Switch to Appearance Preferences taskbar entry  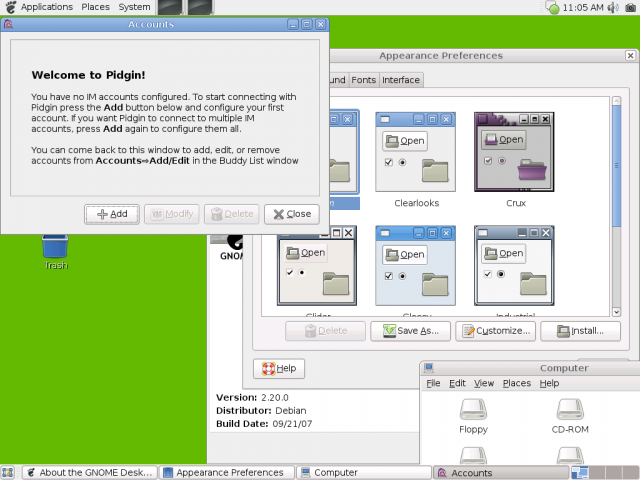pyautogui.click(x=227, y=473)
